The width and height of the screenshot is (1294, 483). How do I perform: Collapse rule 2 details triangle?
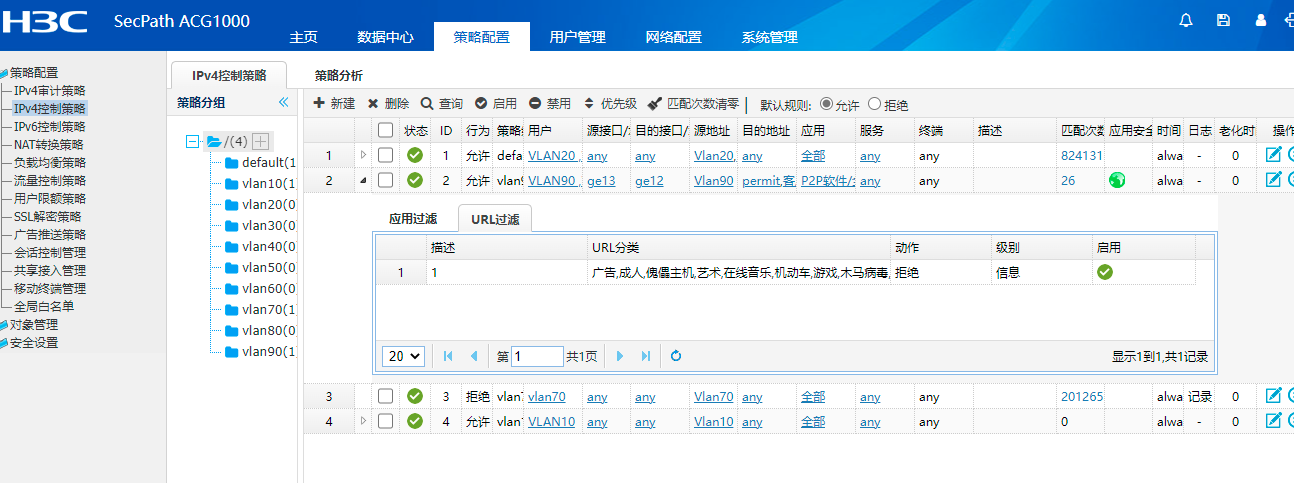tap(363, 180)
